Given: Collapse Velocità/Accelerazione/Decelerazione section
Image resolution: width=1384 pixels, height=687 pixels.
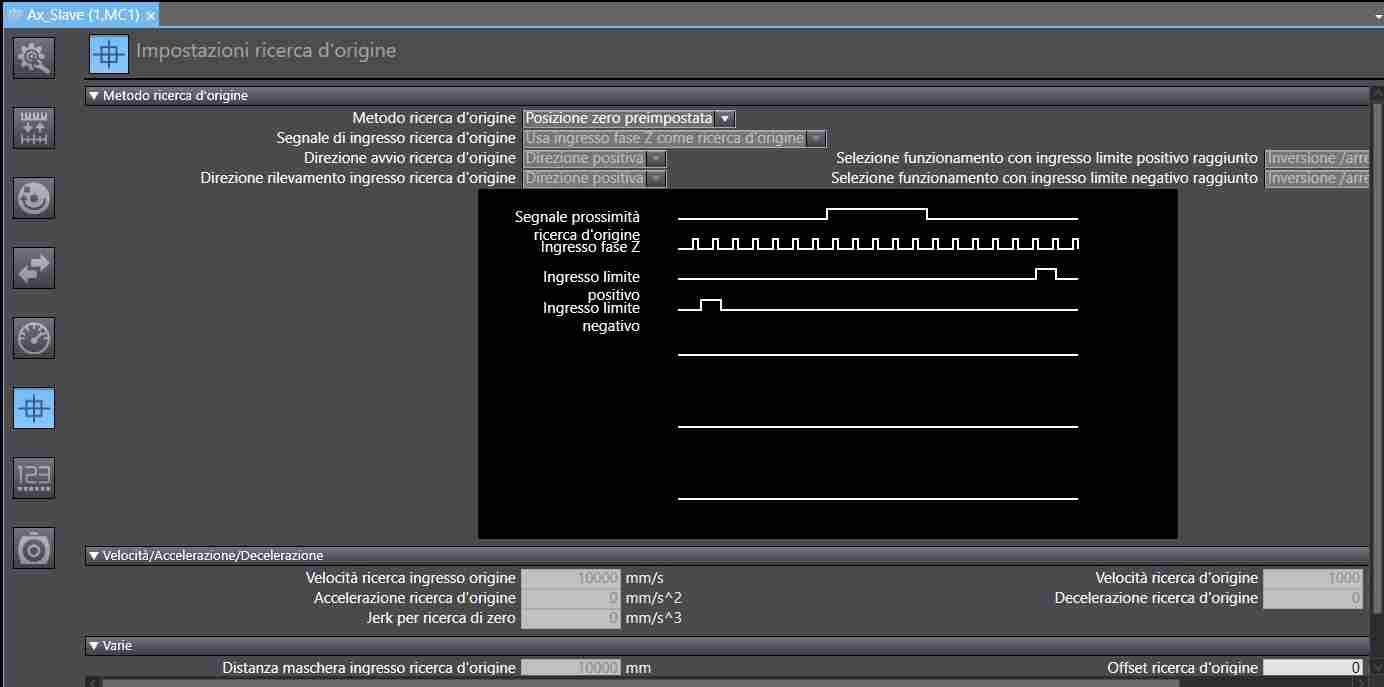Looking at the screenshot, I should [x=94, y=556].
